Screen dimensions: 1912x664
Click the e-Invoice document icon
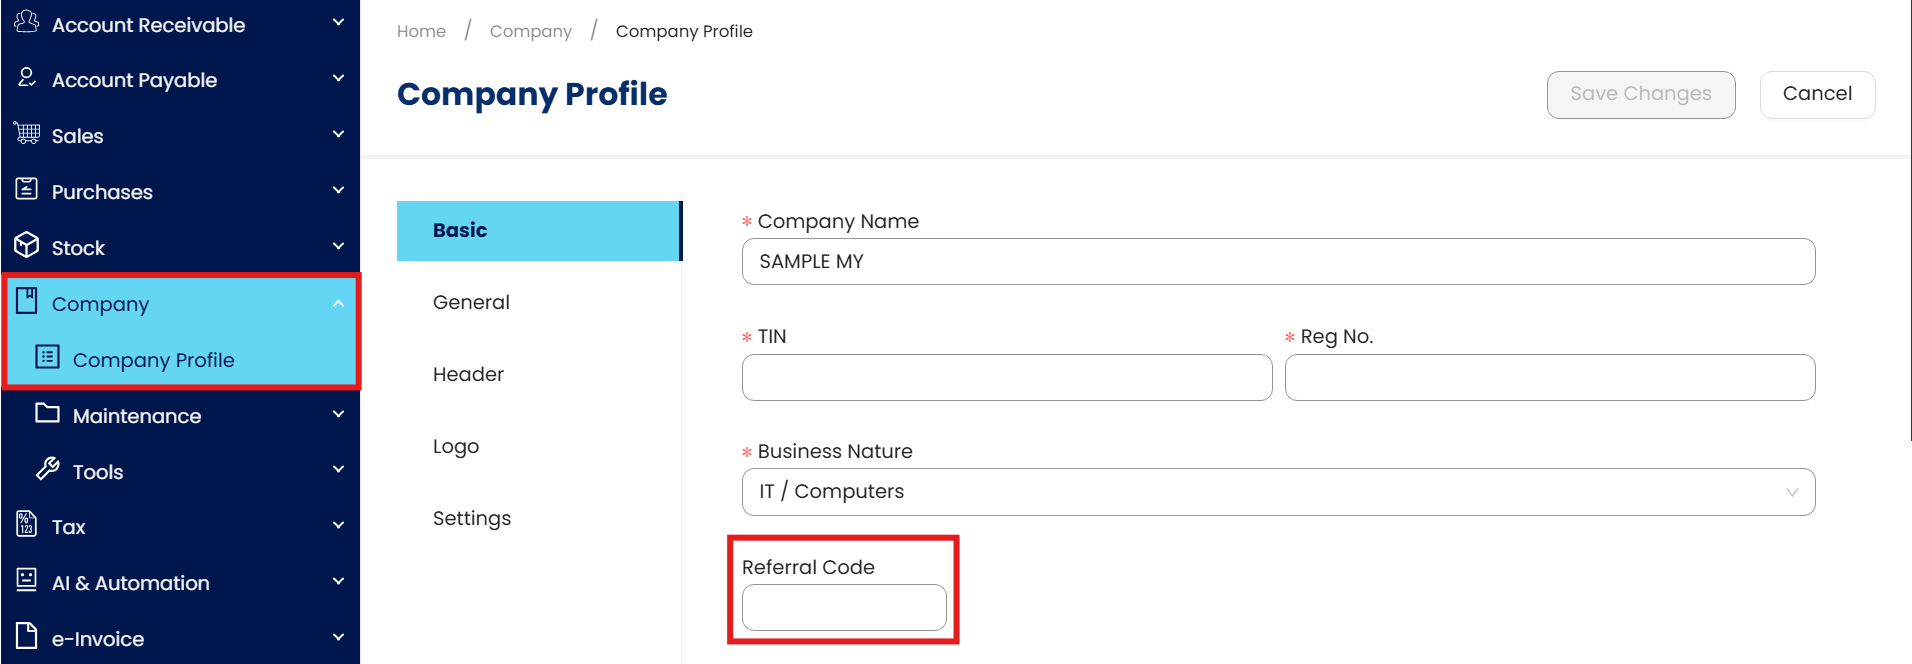click(27, 636)
